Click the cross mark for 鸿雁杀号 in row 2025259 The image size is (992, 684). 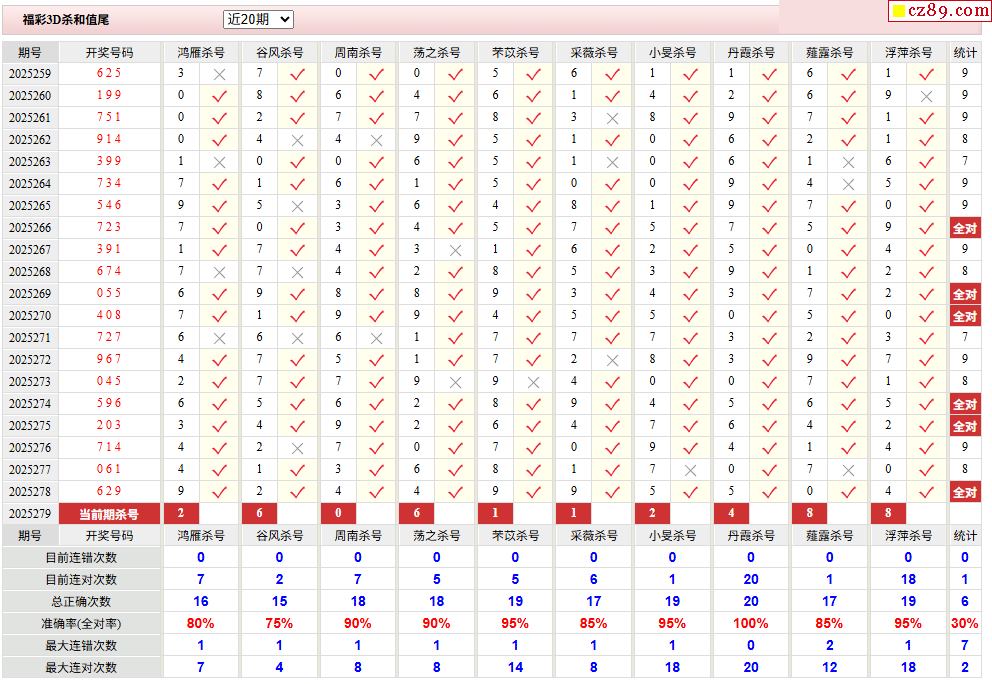click(220, 74)
